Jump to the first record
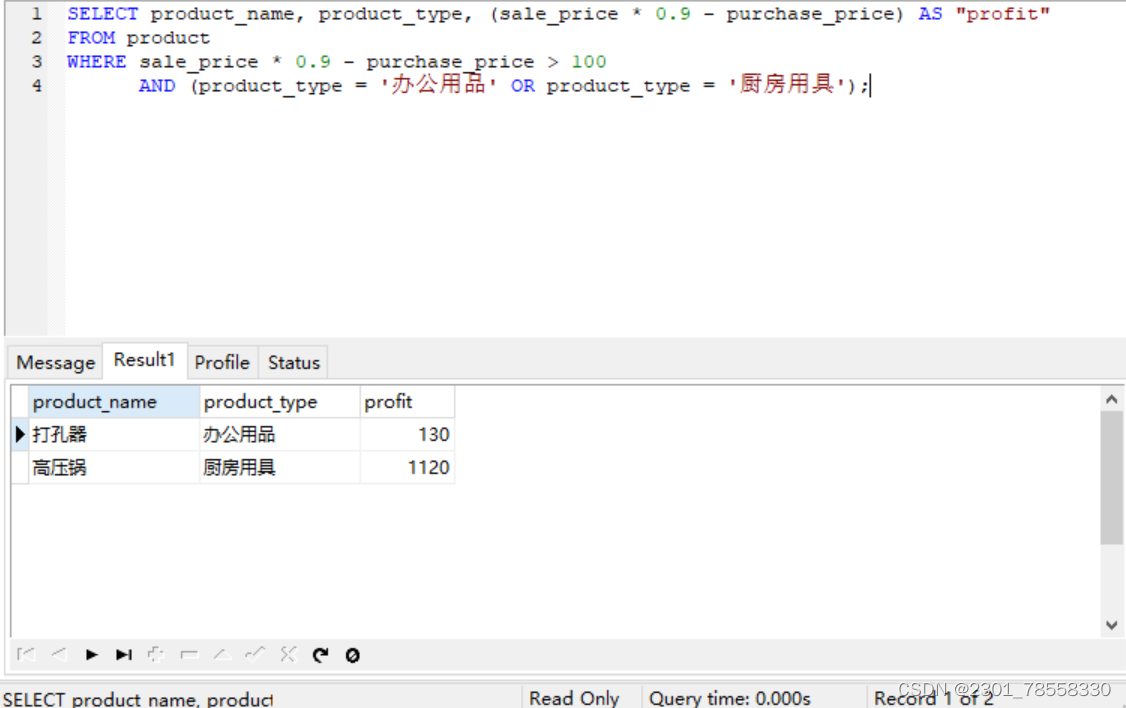The image size is (1126, 708). (26, 655)
